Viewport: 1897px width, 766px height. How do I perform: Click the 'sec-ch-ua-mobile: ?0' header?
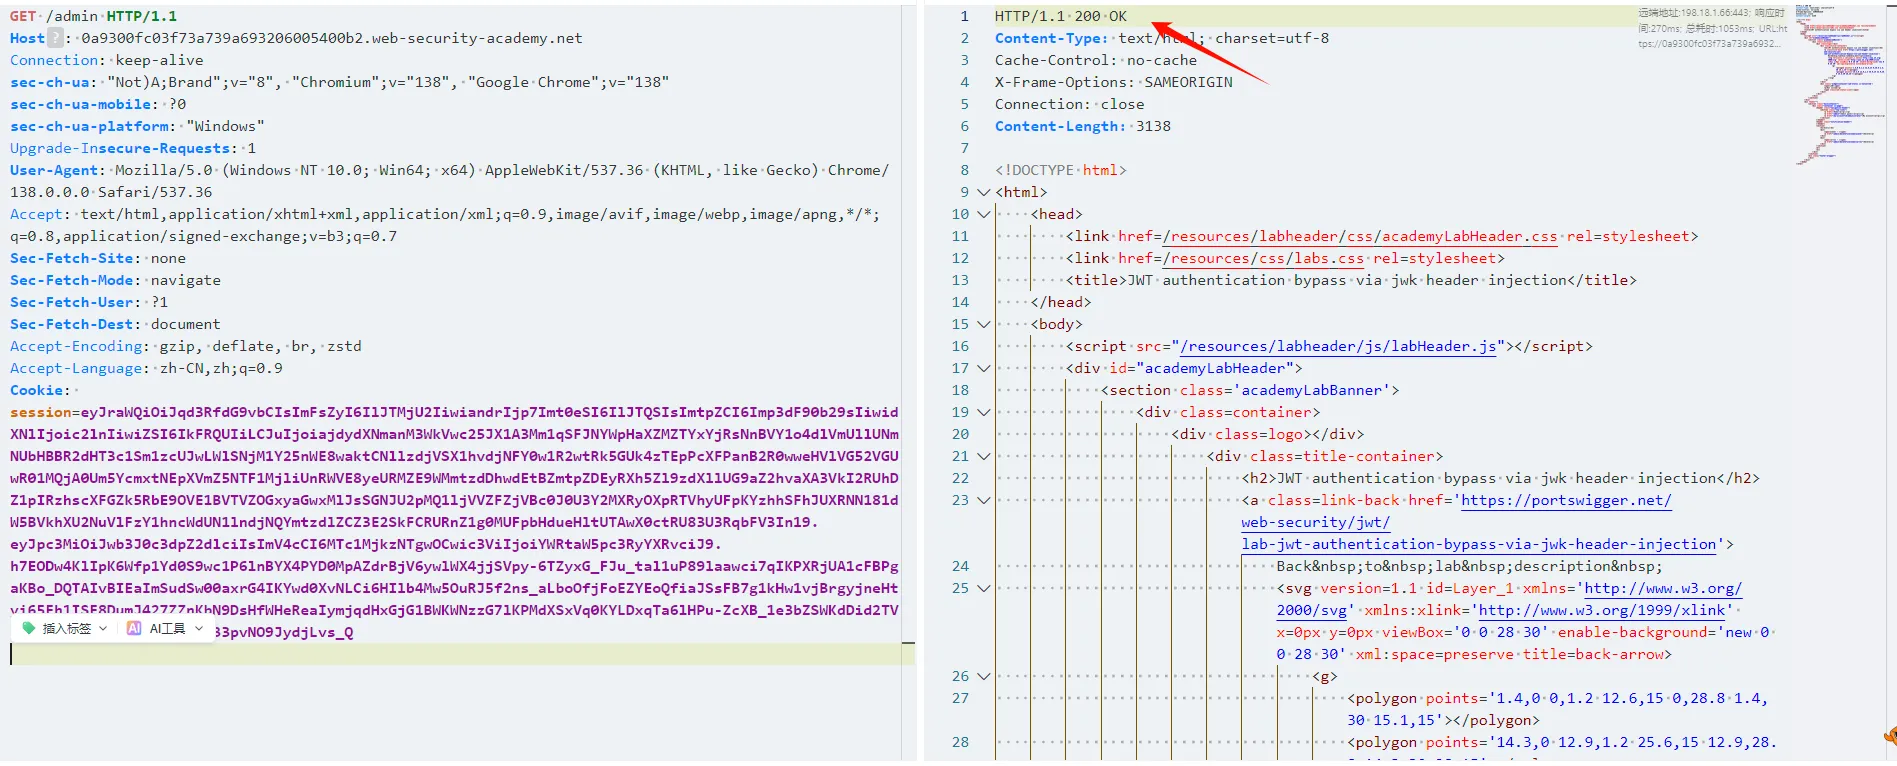[x=98, y=104]
